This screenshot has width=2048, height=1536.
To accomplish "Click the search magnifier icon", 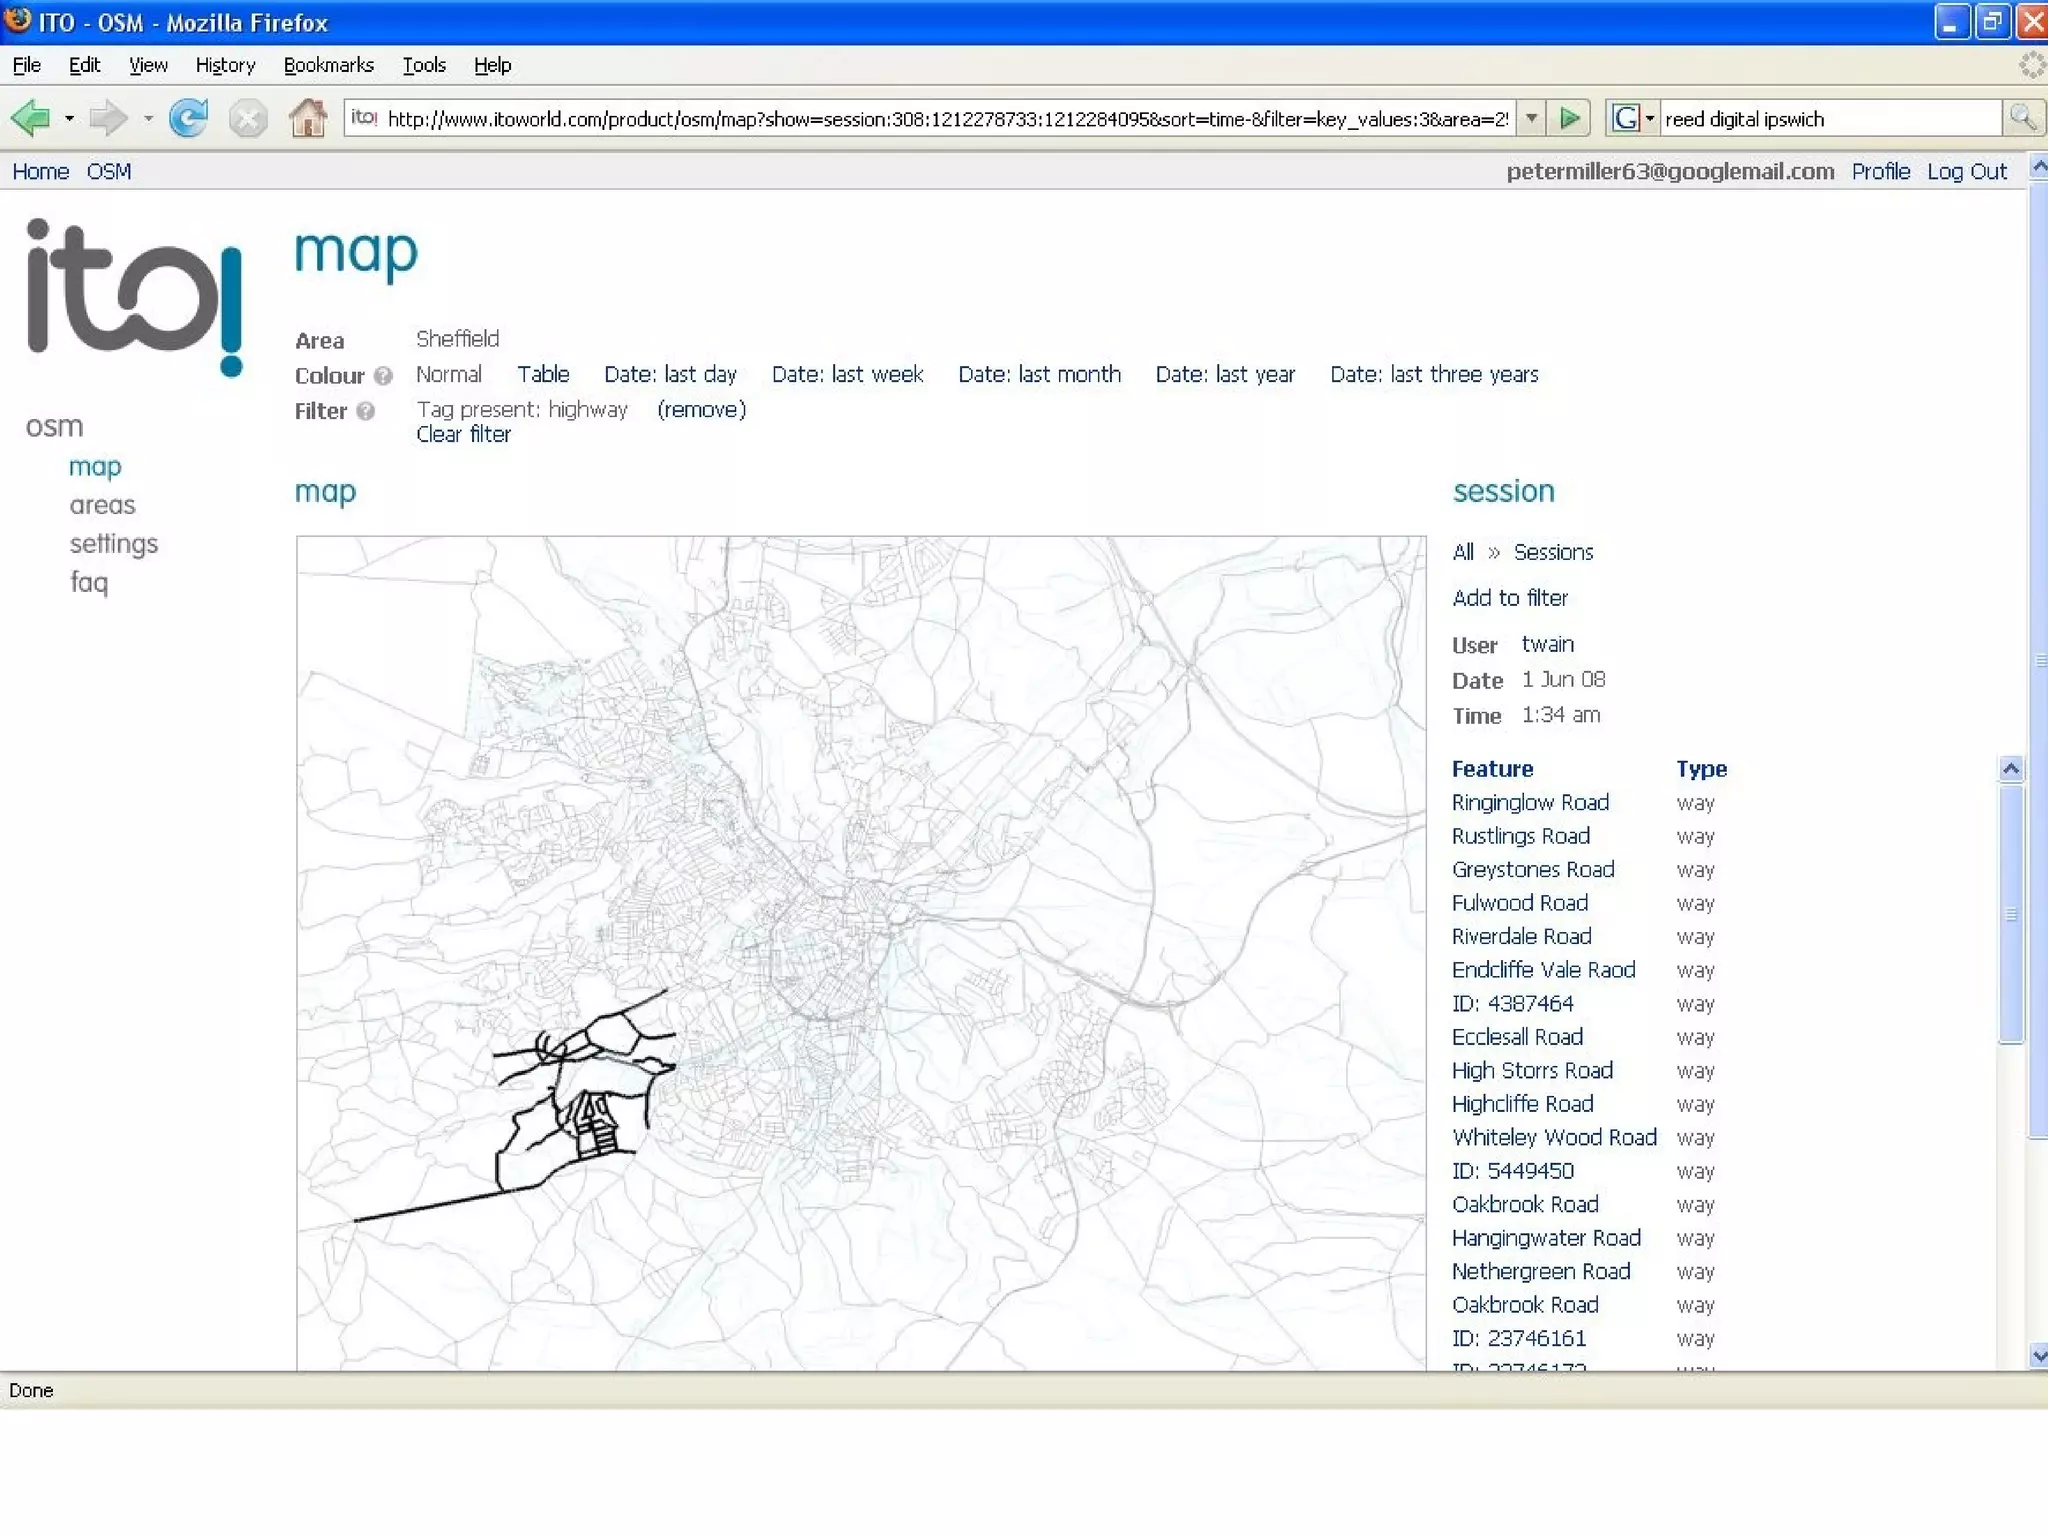I will click(2022, 118).
